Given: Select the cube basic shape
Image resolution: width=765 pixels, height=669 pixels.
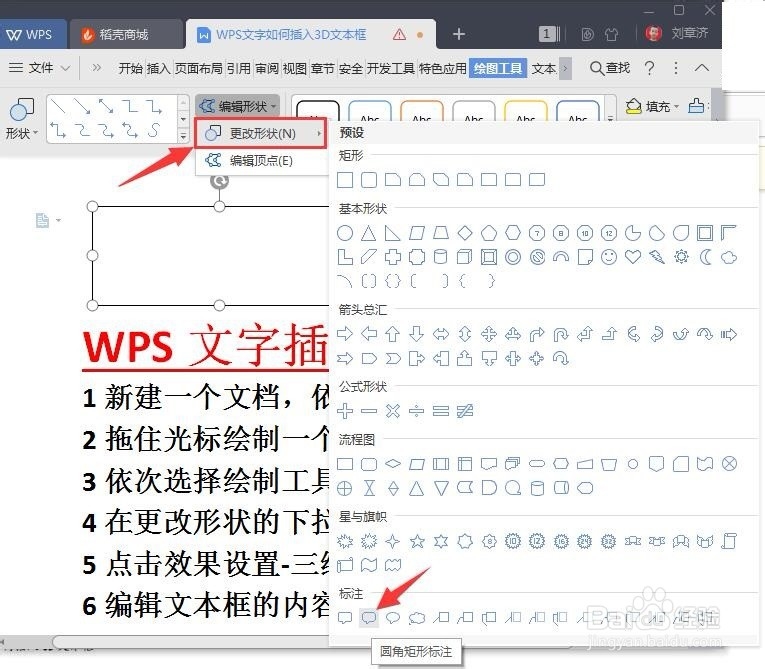Looking at the screenshot, I should click(464, 257).
